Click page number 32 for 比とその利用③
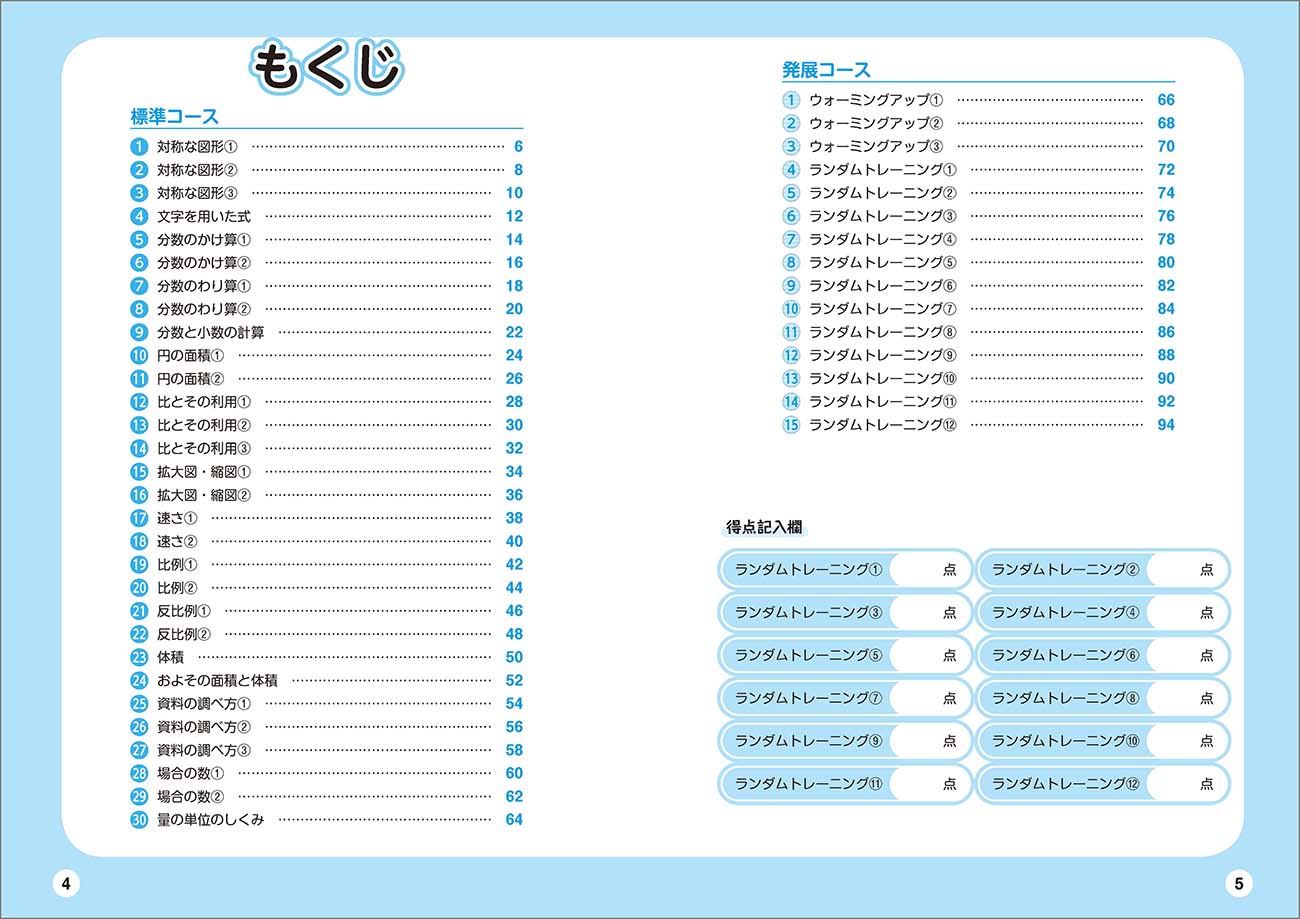This screenshot has width=1300, height=919. coord(514,448)
